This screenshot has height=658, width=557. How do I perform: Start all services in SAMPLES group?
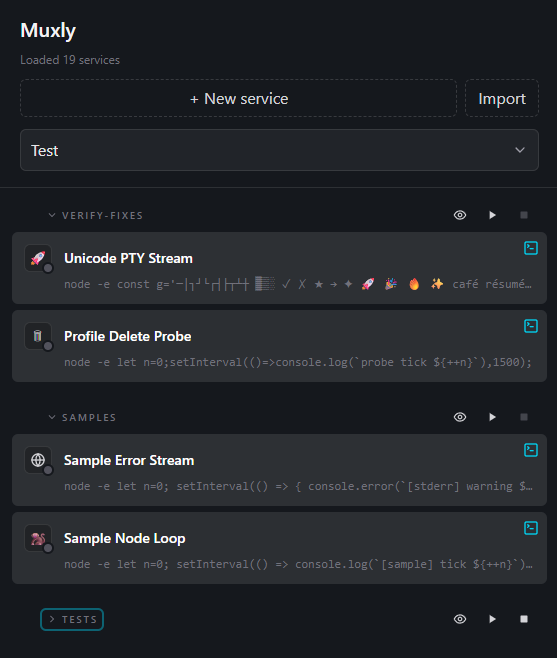[x=492, y=417]
